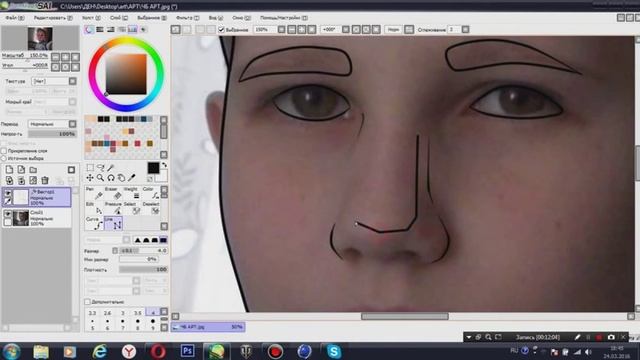
Task: Choose the Curve vector tool
Action: tap(95, 223)
